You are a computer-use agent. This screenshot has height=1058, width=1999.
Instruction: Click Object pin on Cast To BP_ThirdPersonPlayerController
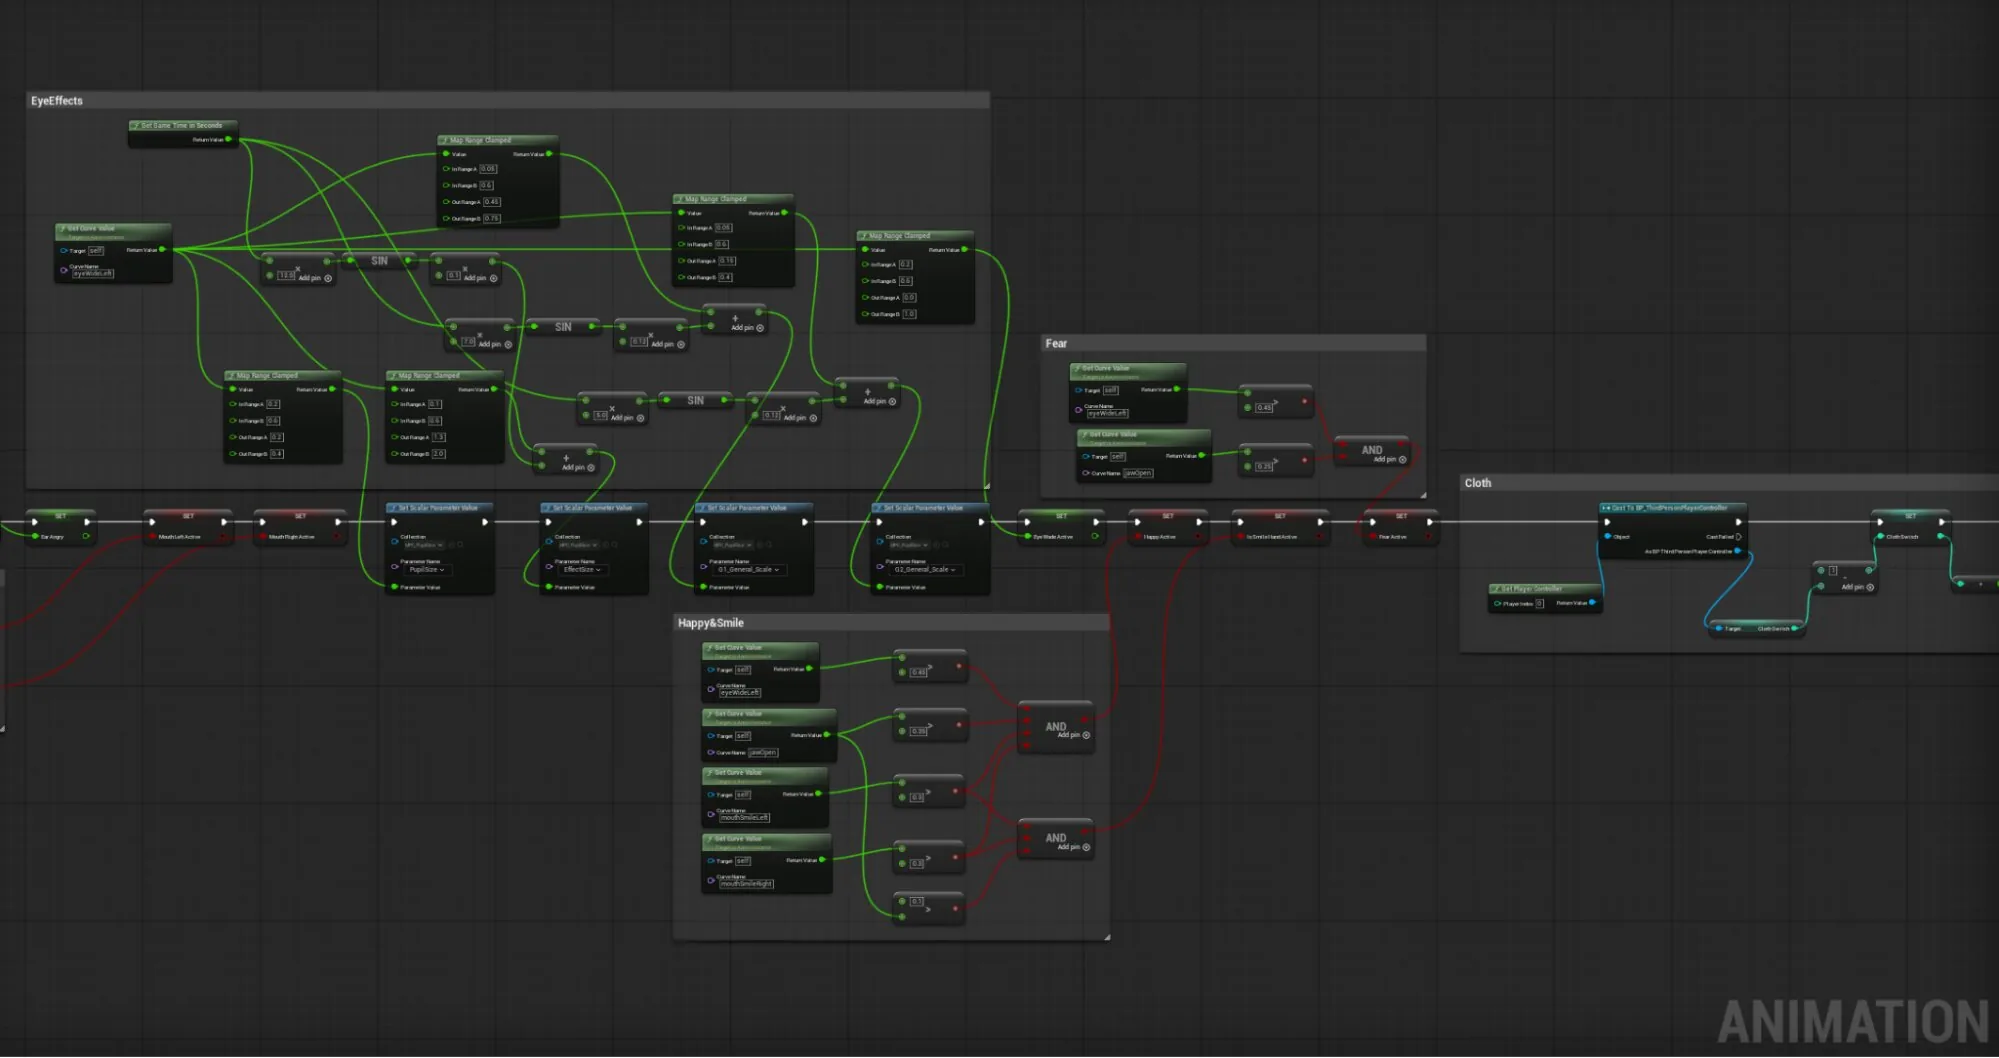pos(1608,537)
